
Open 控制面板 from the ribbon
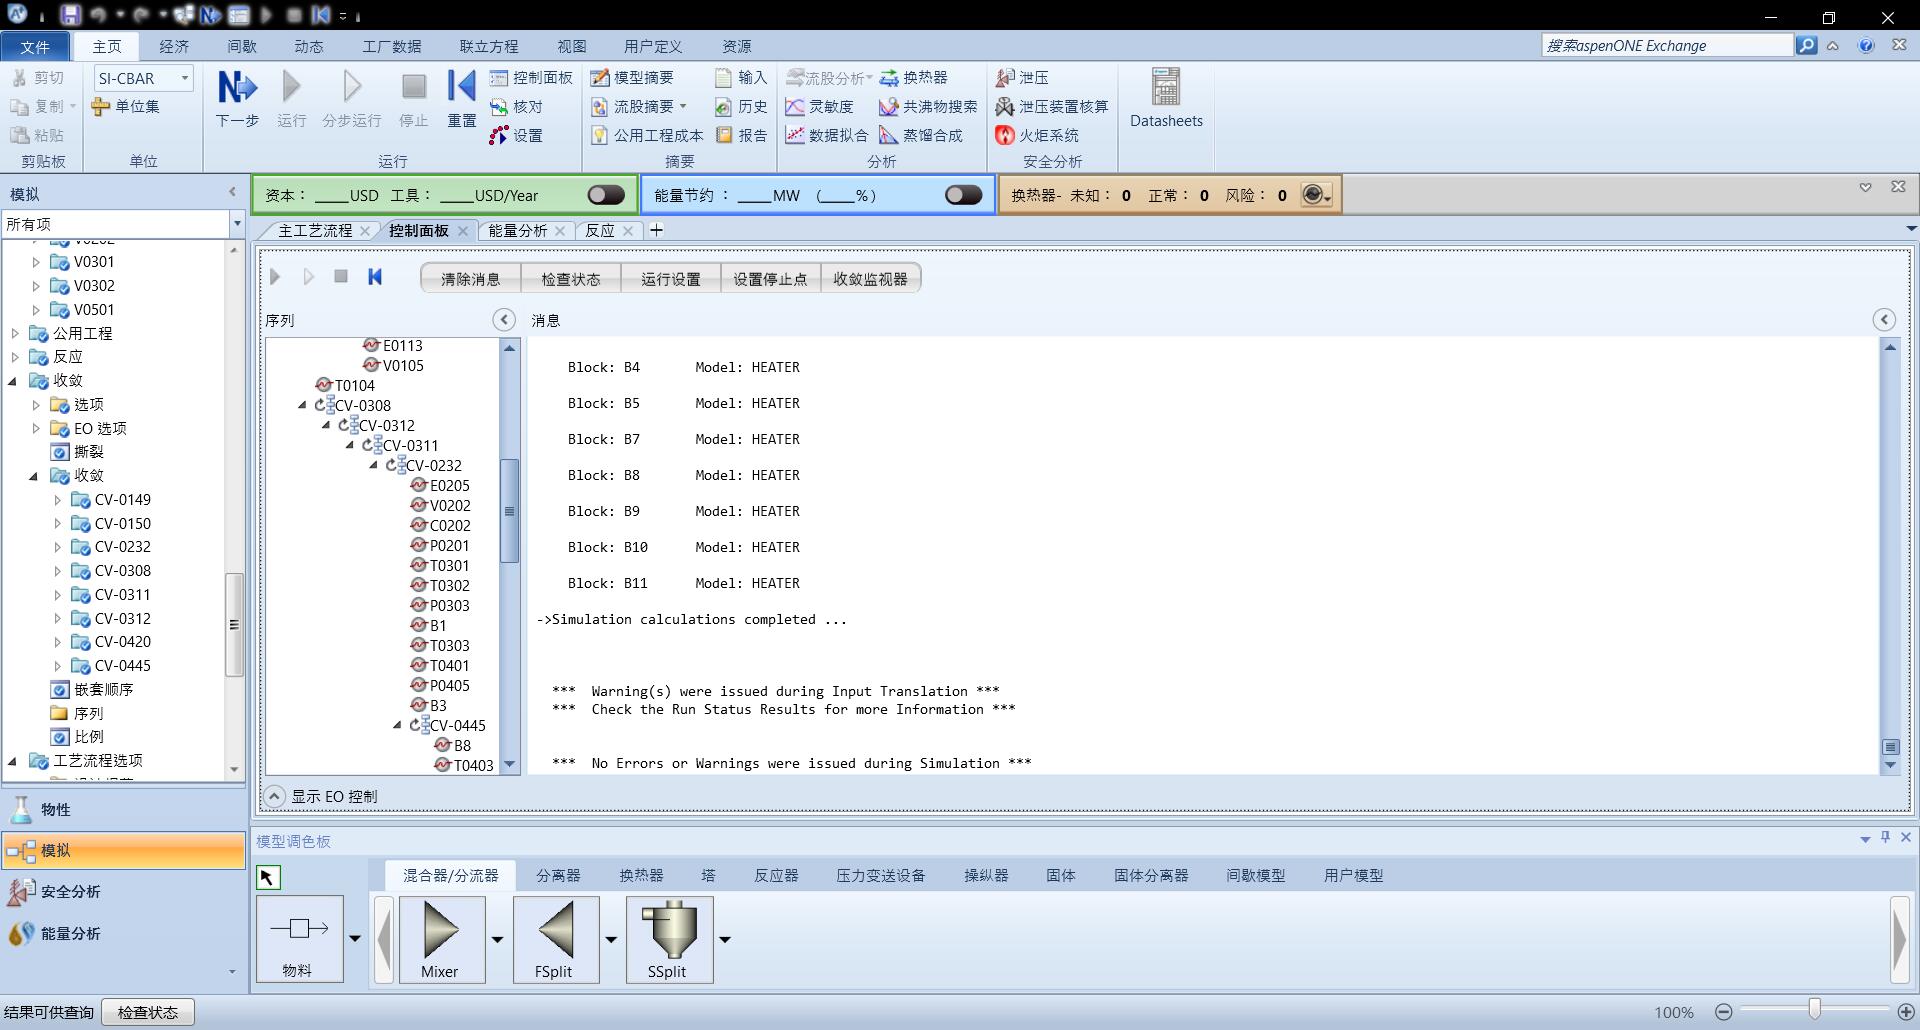click(x=531, y=78)
